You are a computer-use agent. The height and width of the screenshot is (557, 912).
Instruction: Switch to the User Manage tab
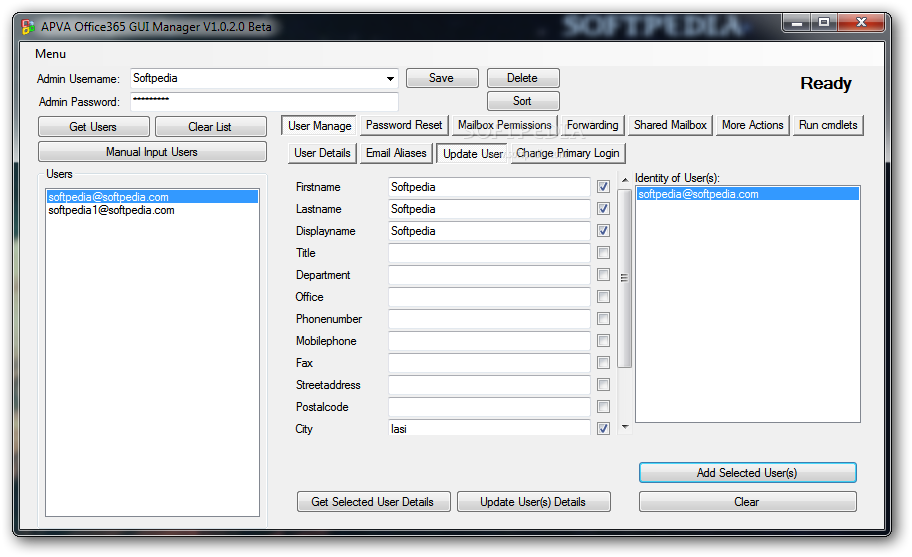(319, 126)
